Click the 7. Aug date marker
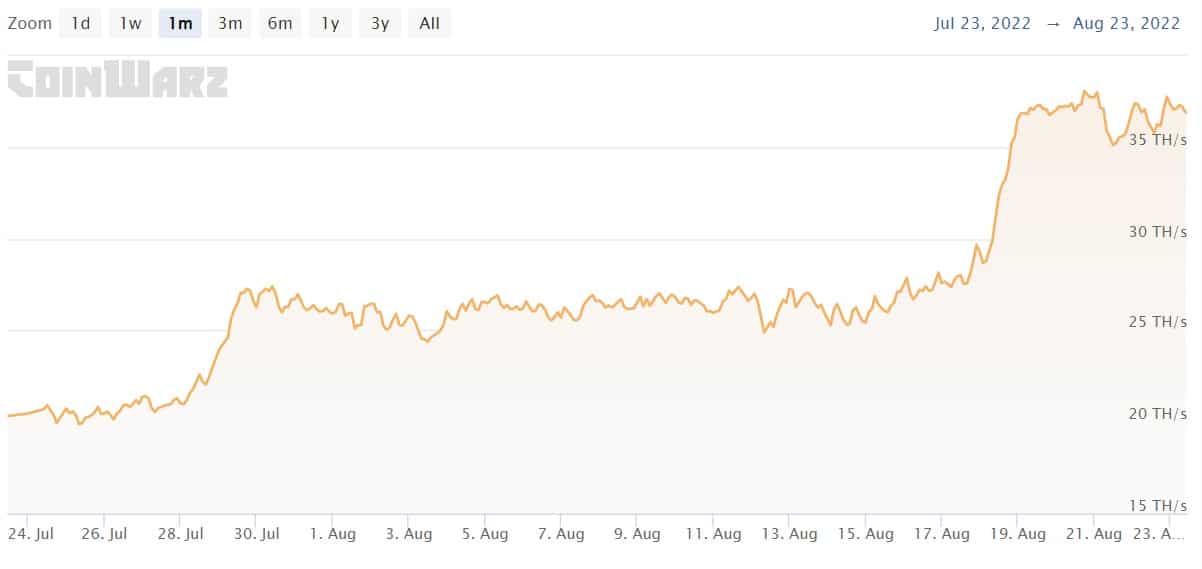The width and height of the screenshot is (1202, 569). pos(559,534)
